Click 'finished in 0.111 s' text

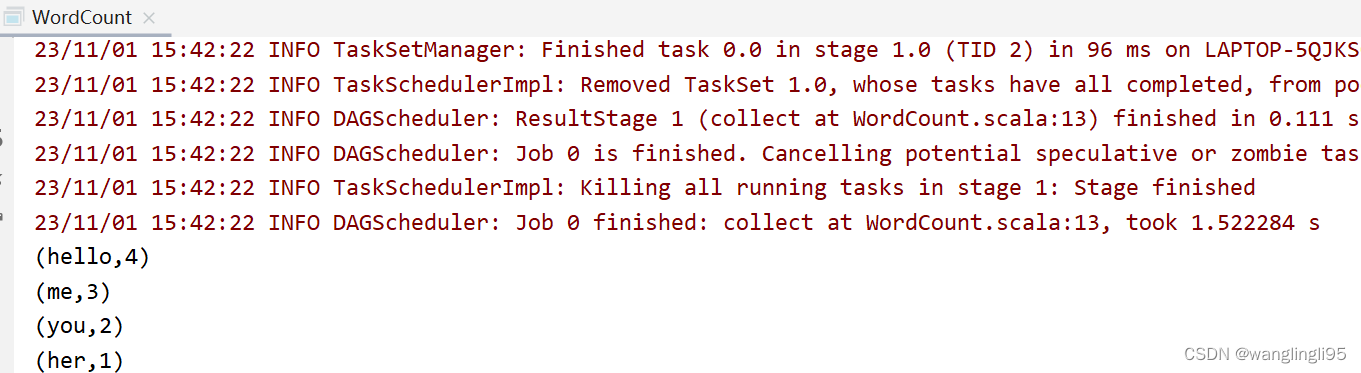pyautogui.click(x=1237, y=119)
